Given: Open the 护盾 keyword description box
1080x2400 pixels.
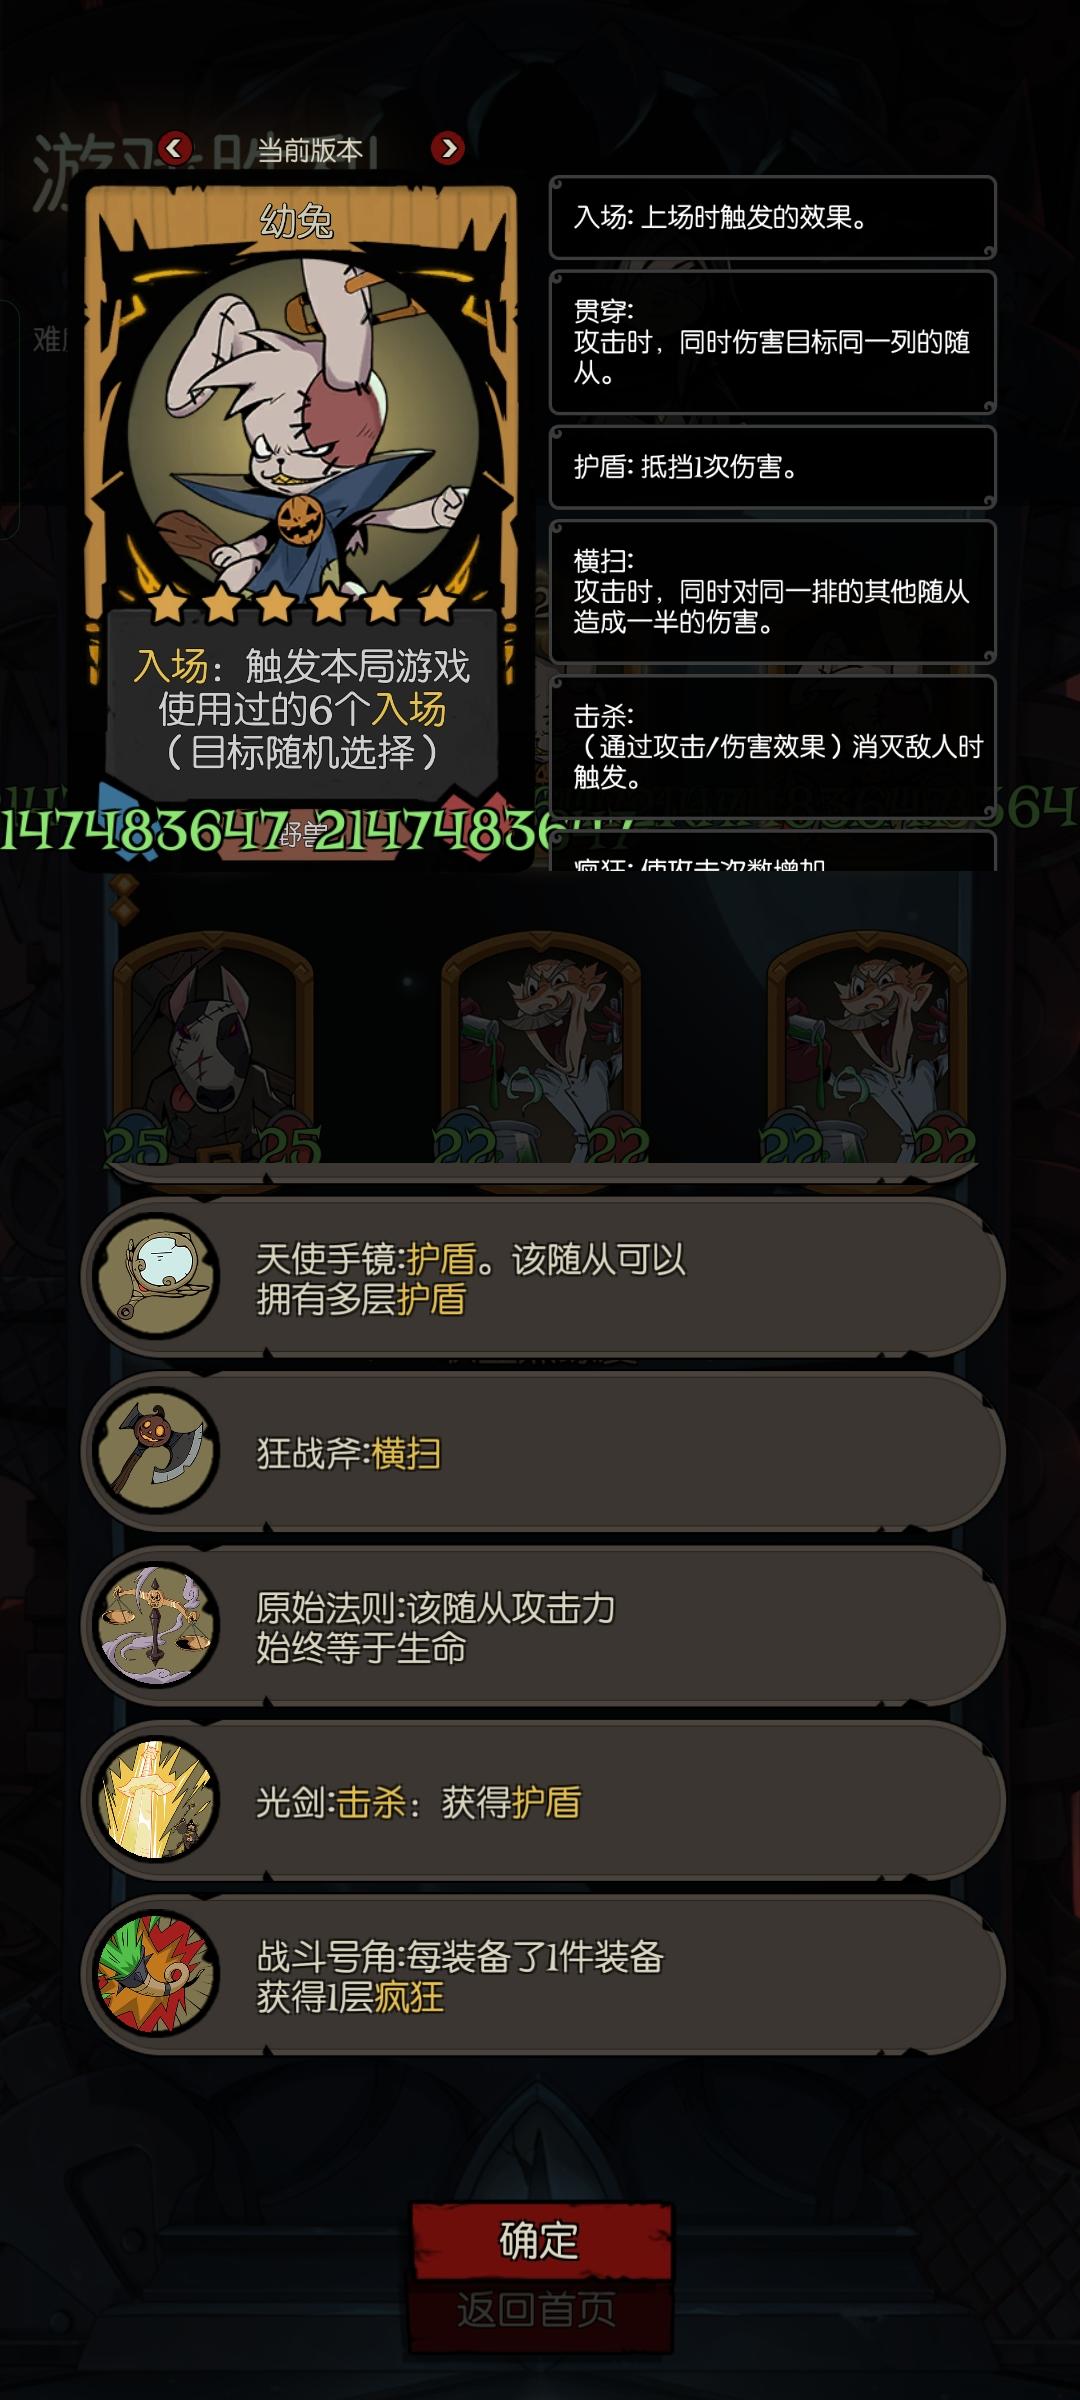Looking at the screenshot, I should 773,467.
